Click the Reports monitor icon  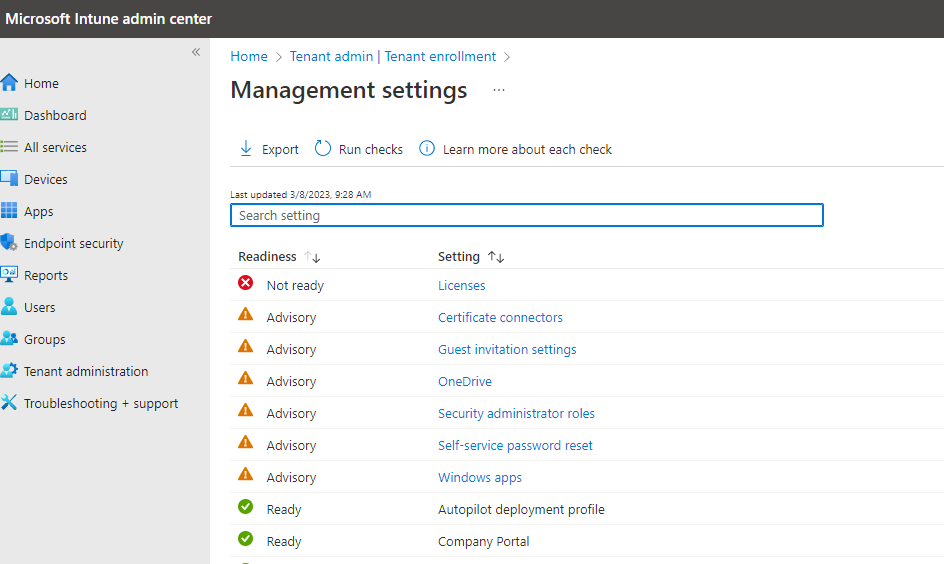pos(9,274)
